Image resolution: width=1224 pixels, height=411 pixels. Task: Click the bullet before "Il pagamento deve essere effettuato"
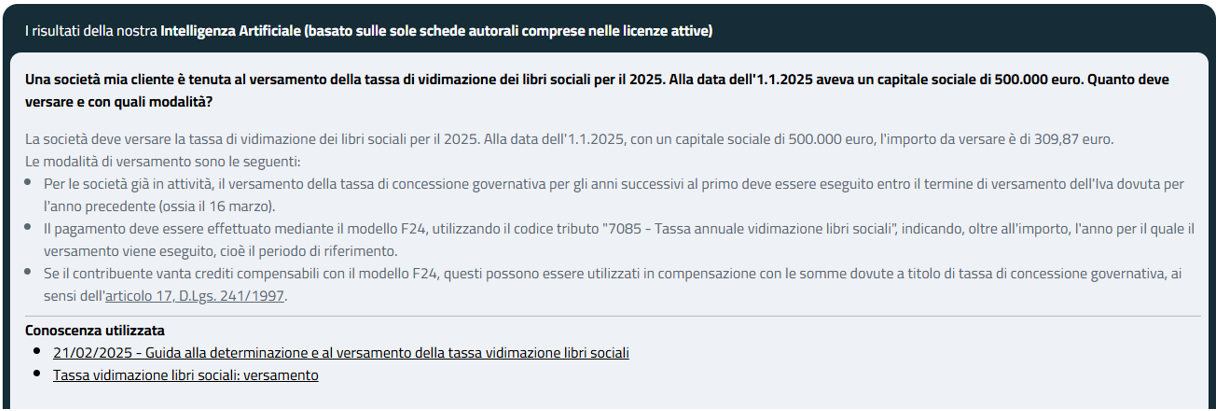[x=30, y=228]
